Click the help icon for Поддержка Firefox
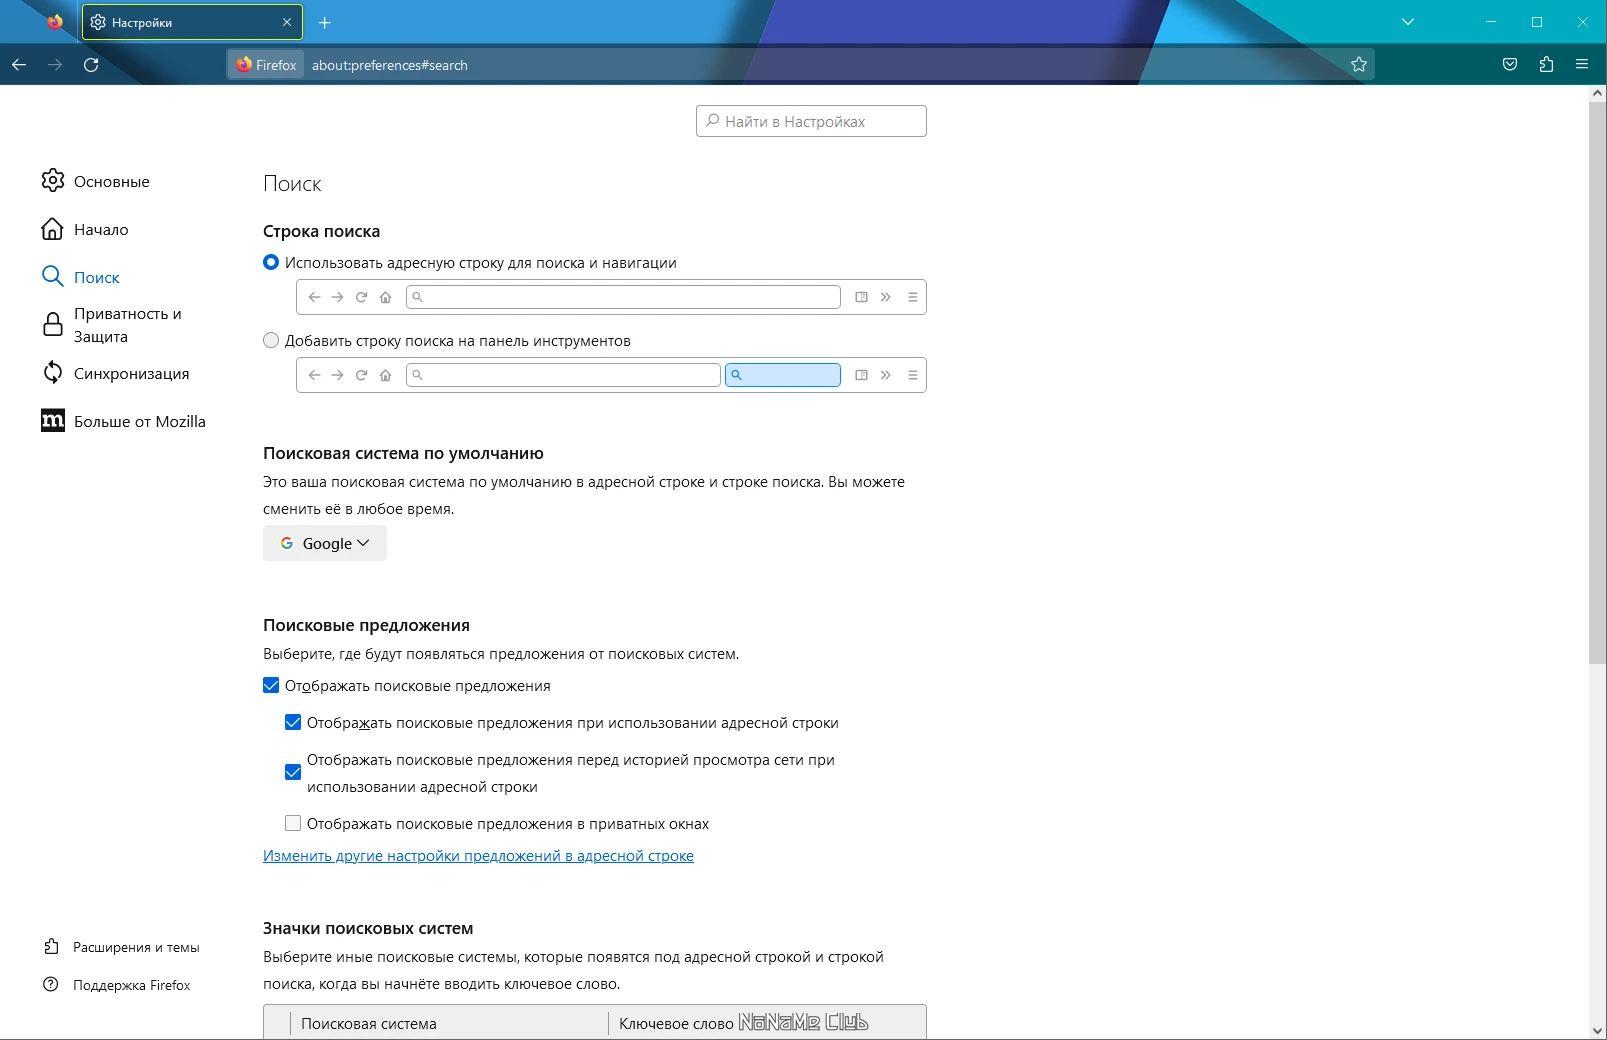This screenshot has width=1607, height=1040. [x=52, y=985]
